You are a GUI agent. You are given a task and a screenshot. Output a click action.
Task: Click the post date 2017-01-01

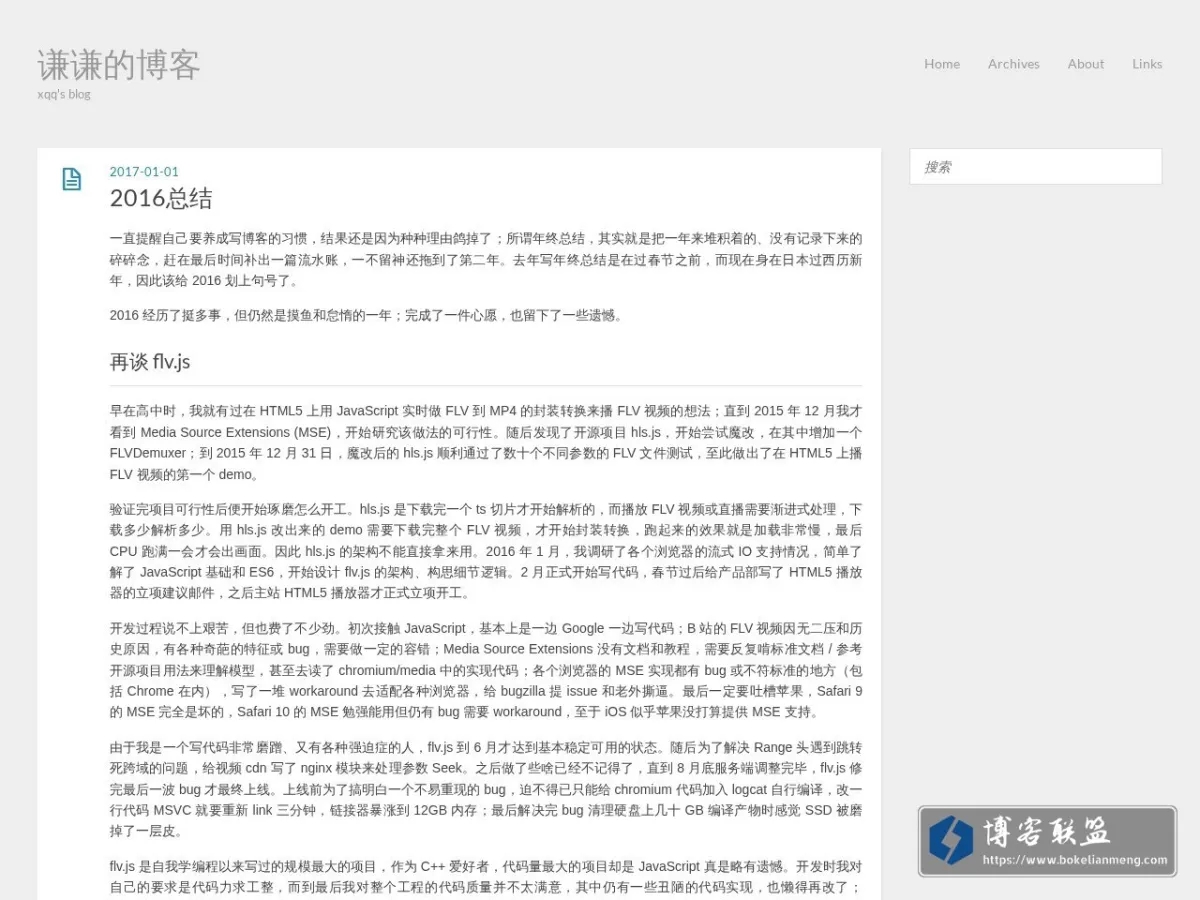[144, 171]
